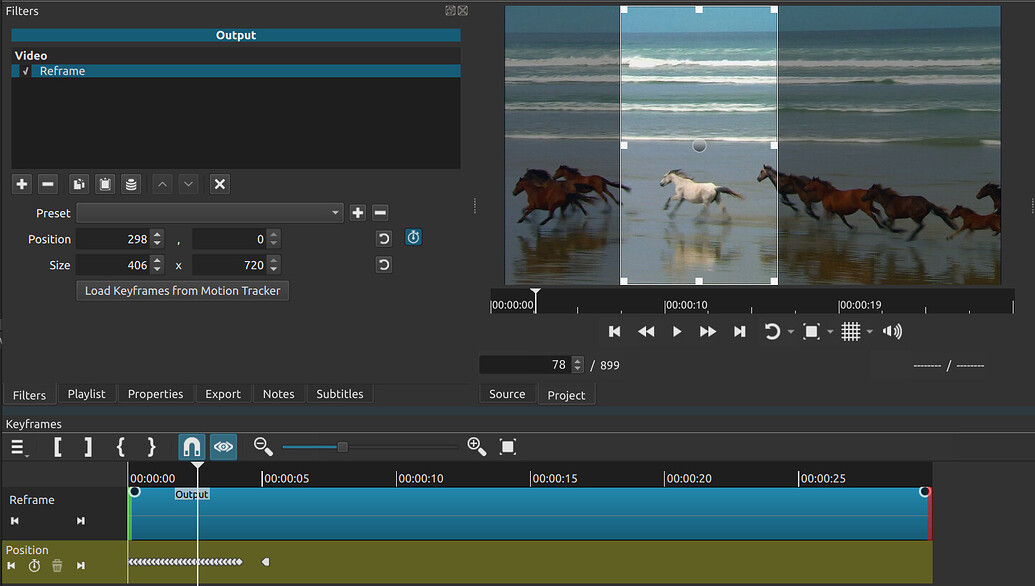Click the current frame field showing 78
1035x586 pixels.
click(525, 365)
